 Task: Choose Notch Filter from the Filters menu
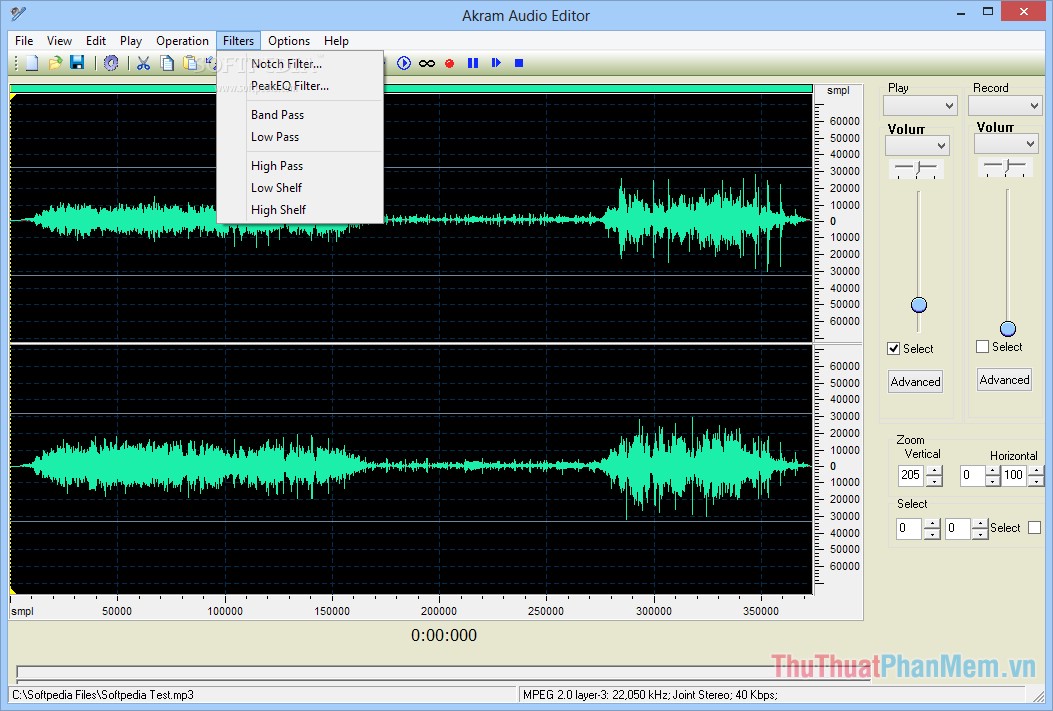[284, 63]
